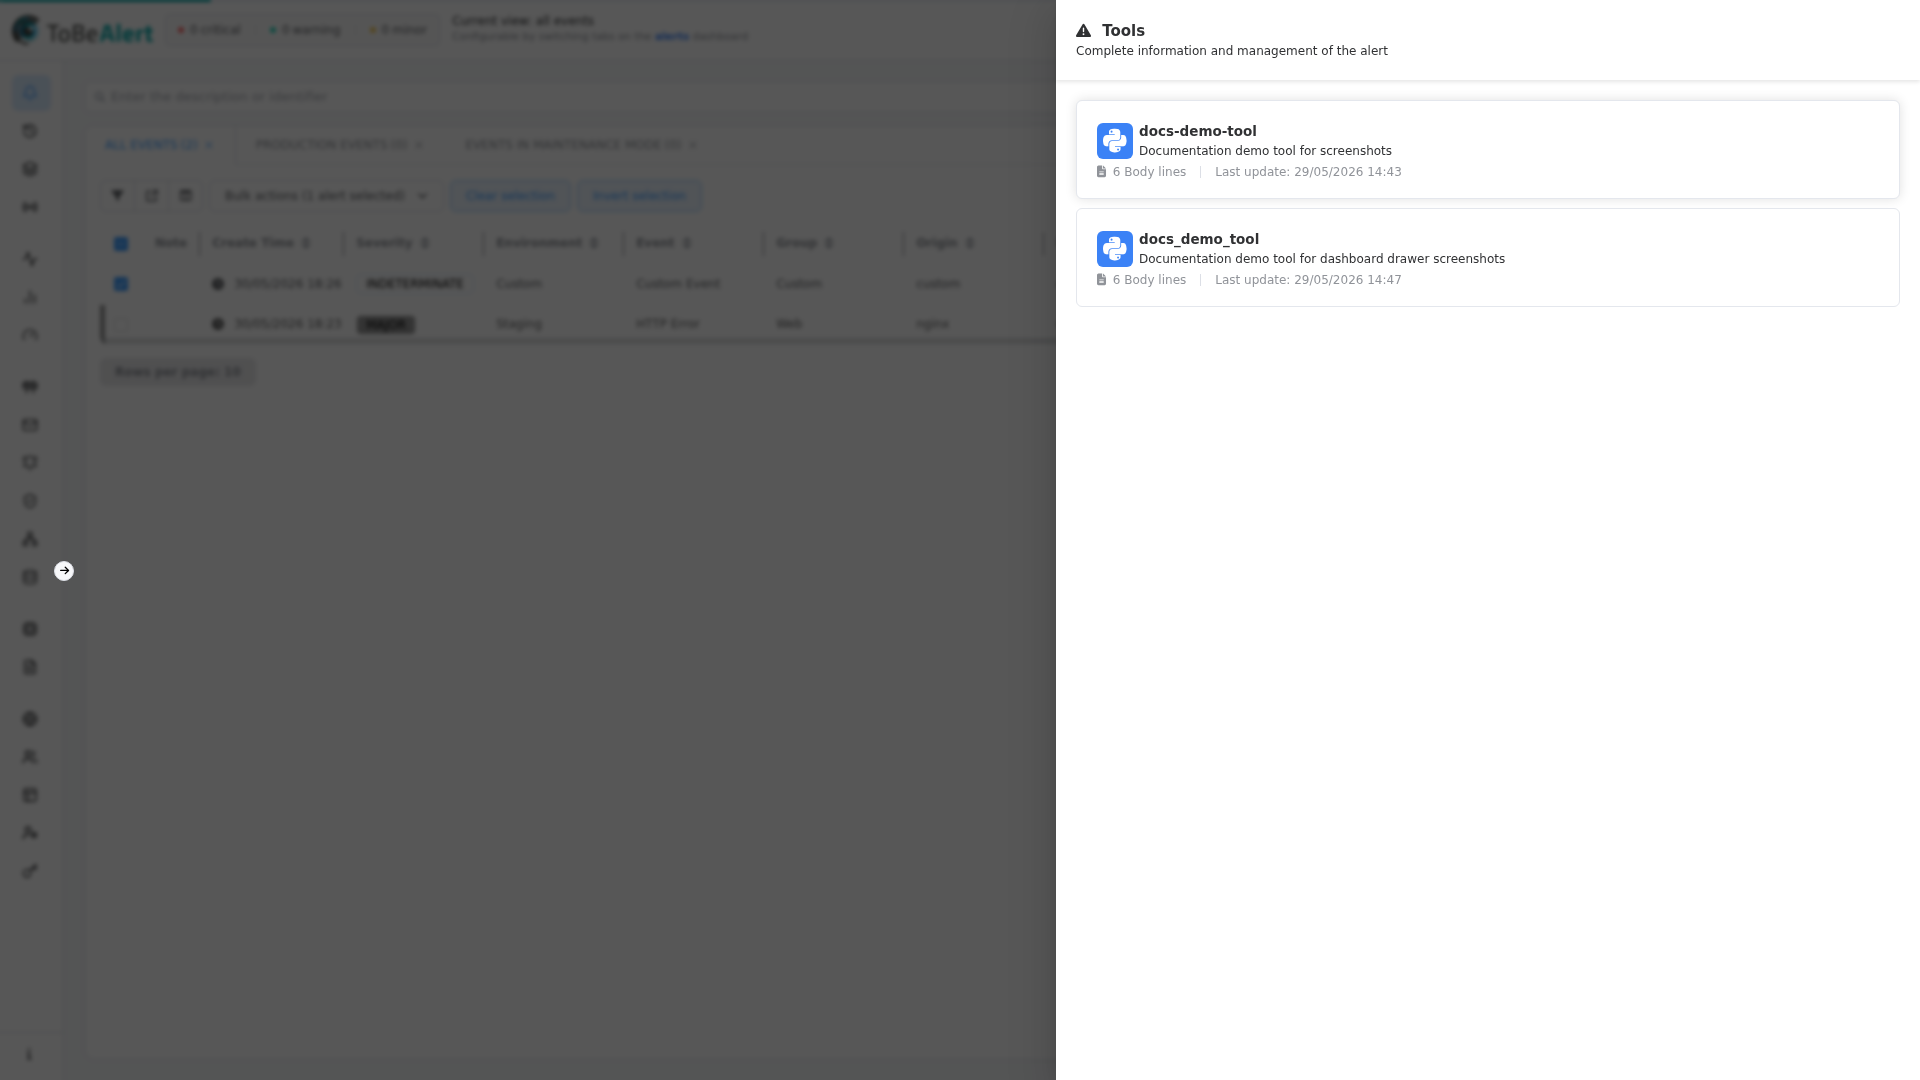Image resolution: width=1920 pixels, height=1080 pixels.
Task: Click '6 Body lines' on docs-demo-tool card
Action: [x=1149, y=172]
